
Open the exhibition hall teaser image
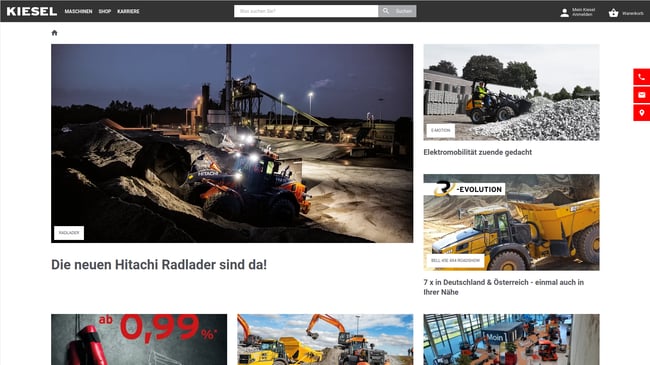pyautogui.click(x=512, y=339)
